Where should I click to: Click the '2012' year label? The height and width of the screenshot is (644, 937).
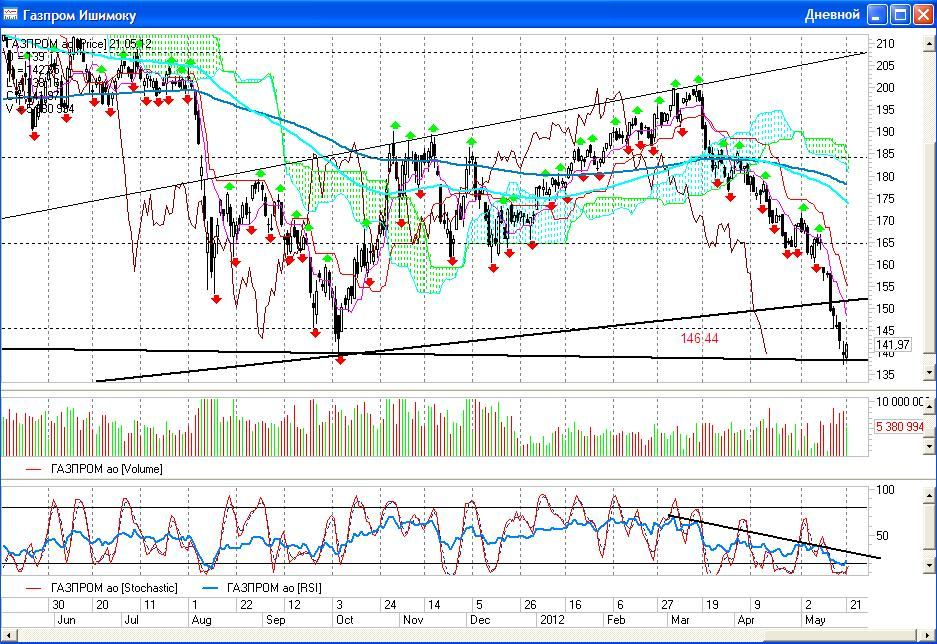[552, 620]
